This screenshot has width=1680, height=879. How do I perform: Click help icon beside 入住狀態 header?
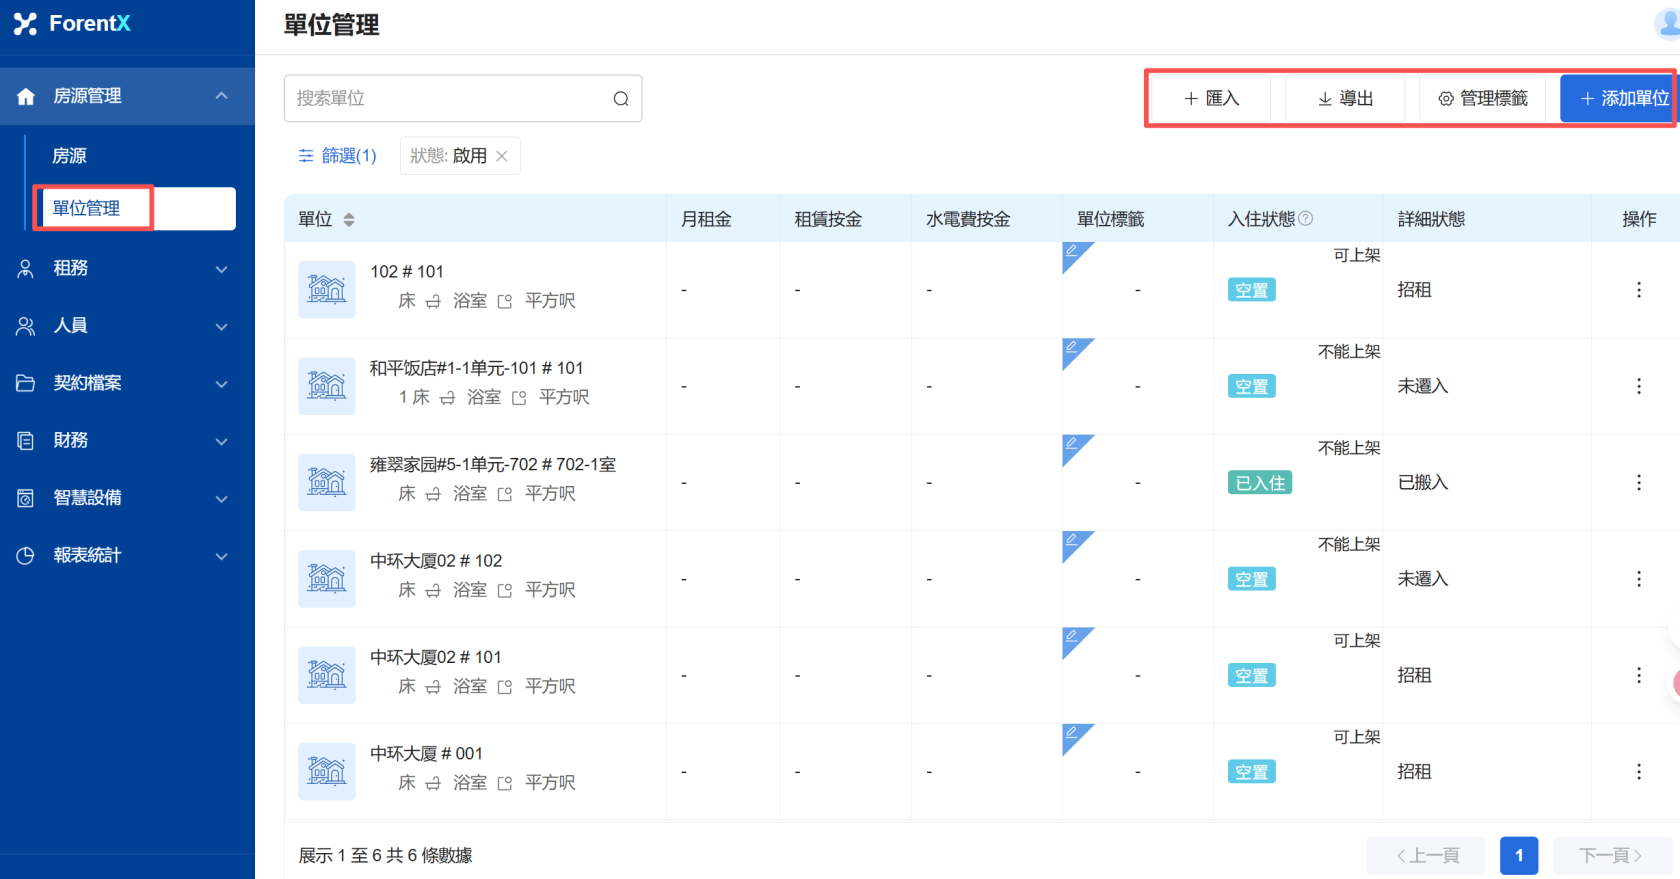[1306, 219]
